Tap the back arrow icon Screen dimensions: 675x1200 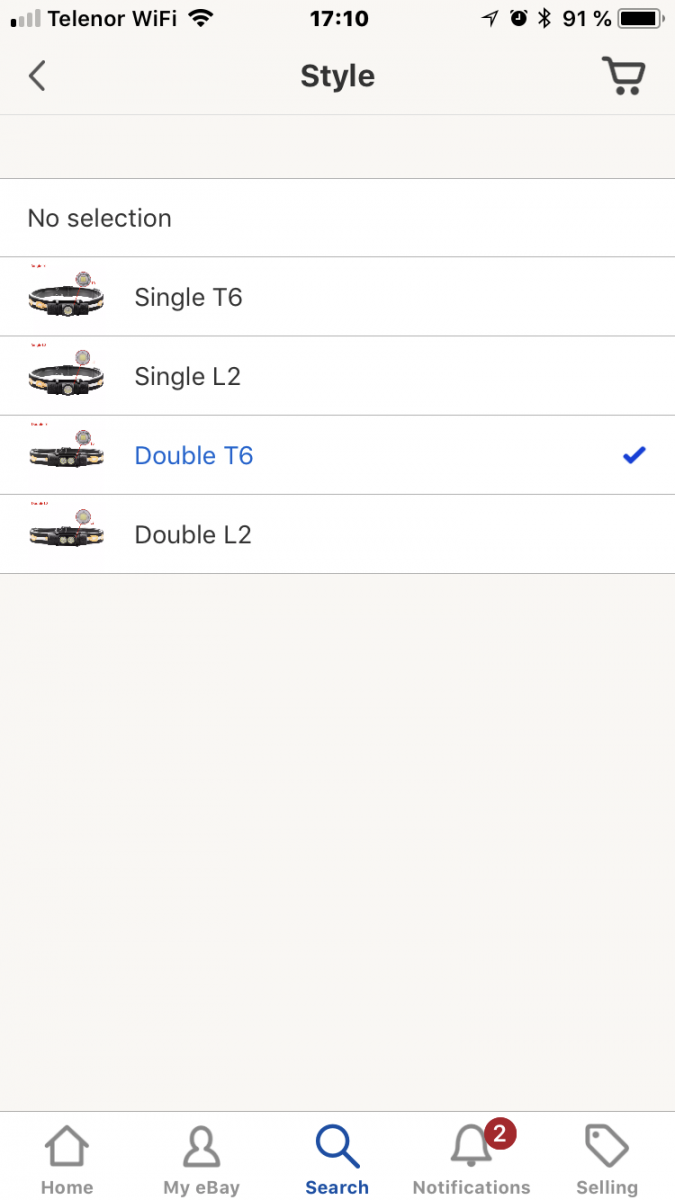click(x=37, y=76)
